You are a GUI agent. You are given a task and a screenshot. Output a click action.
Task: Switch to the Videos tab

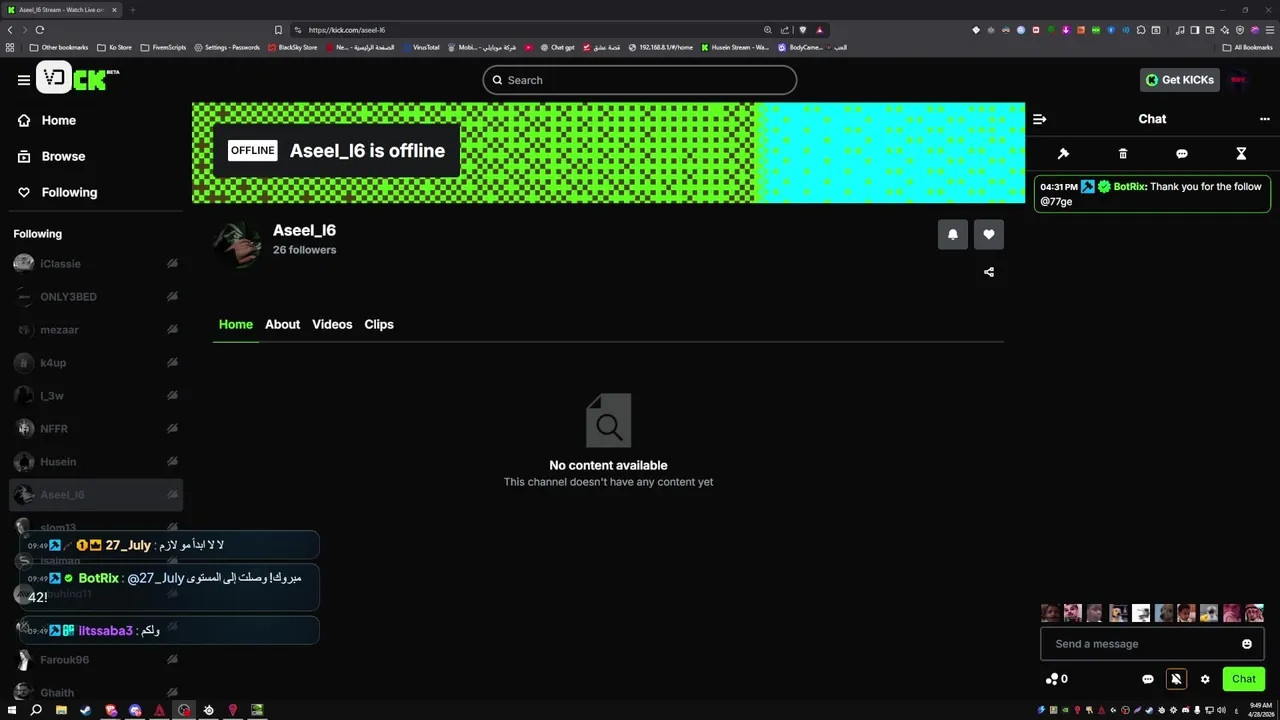(332, 324)
